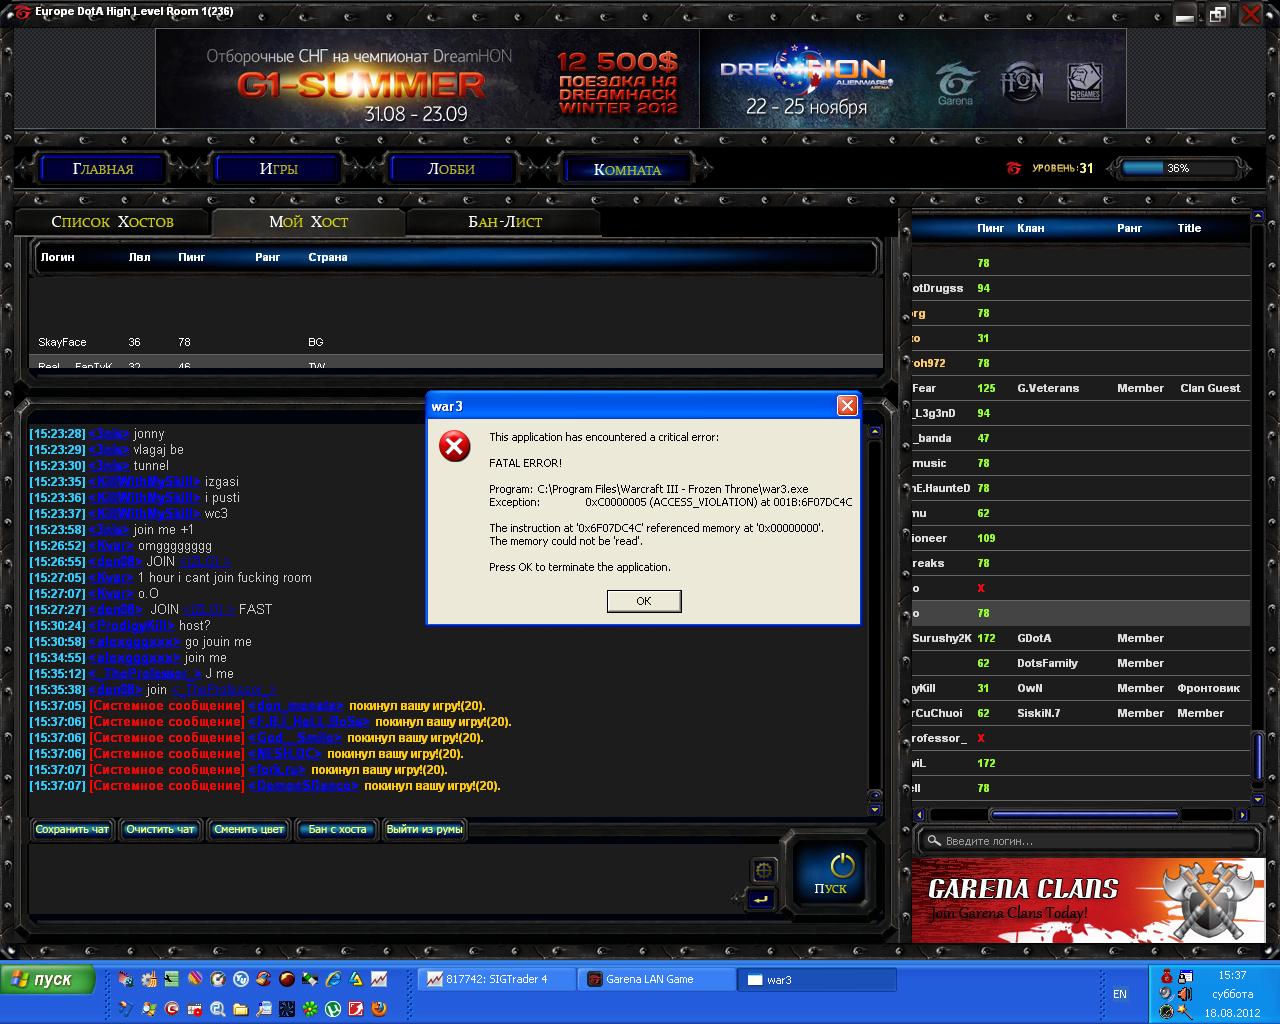Select the G.Veterans clan guest player row
The width and height of the screenshot is (1280, 1024).
coord(1081,388)
